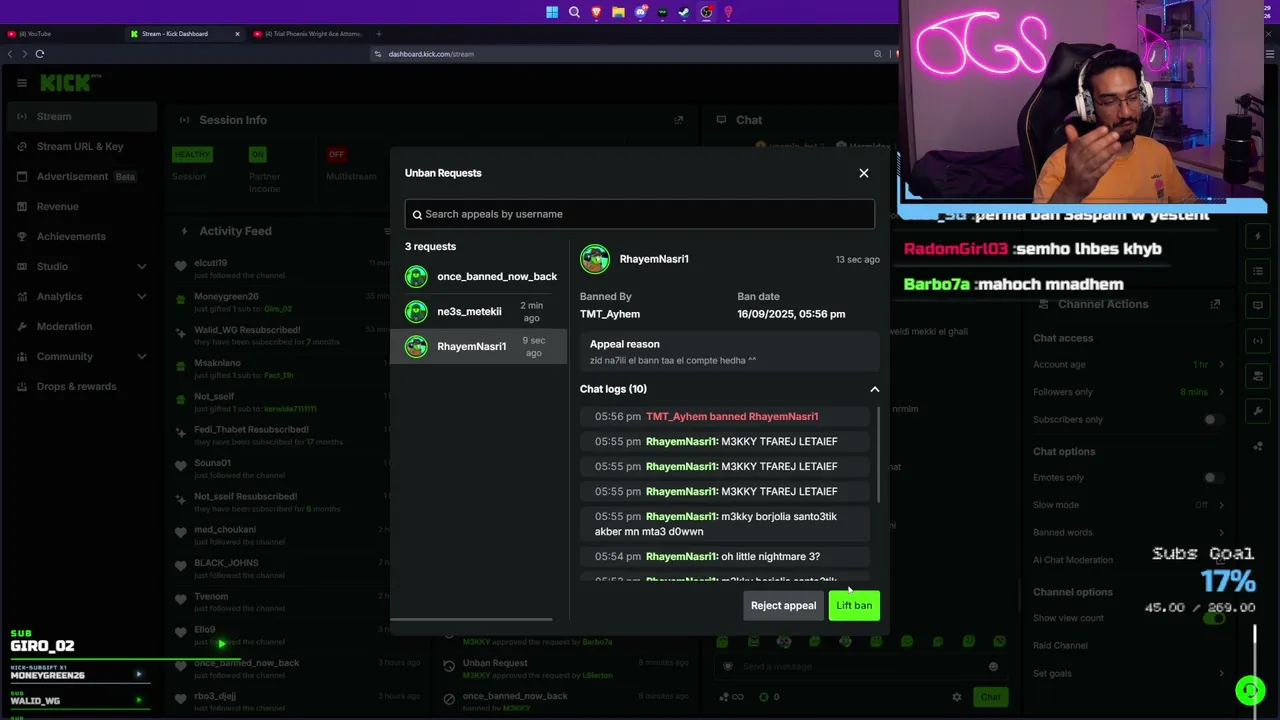
Task: Focus the Search appeals by username field
Action: point(640,214)
